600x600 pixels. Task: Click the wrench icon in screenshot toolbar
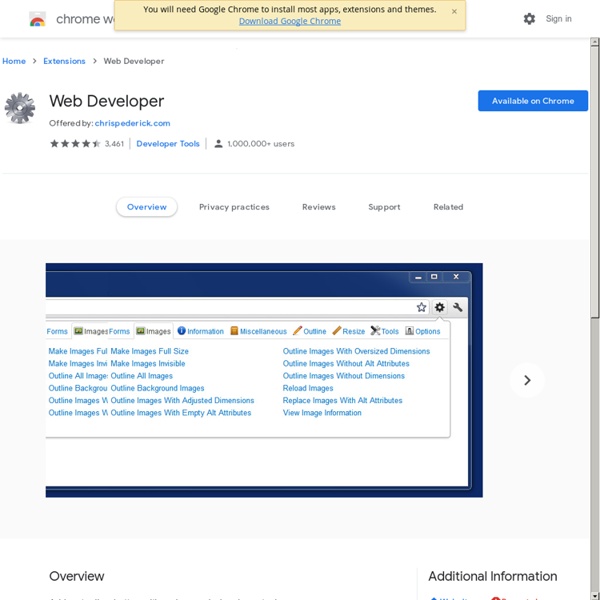[458, 307]
